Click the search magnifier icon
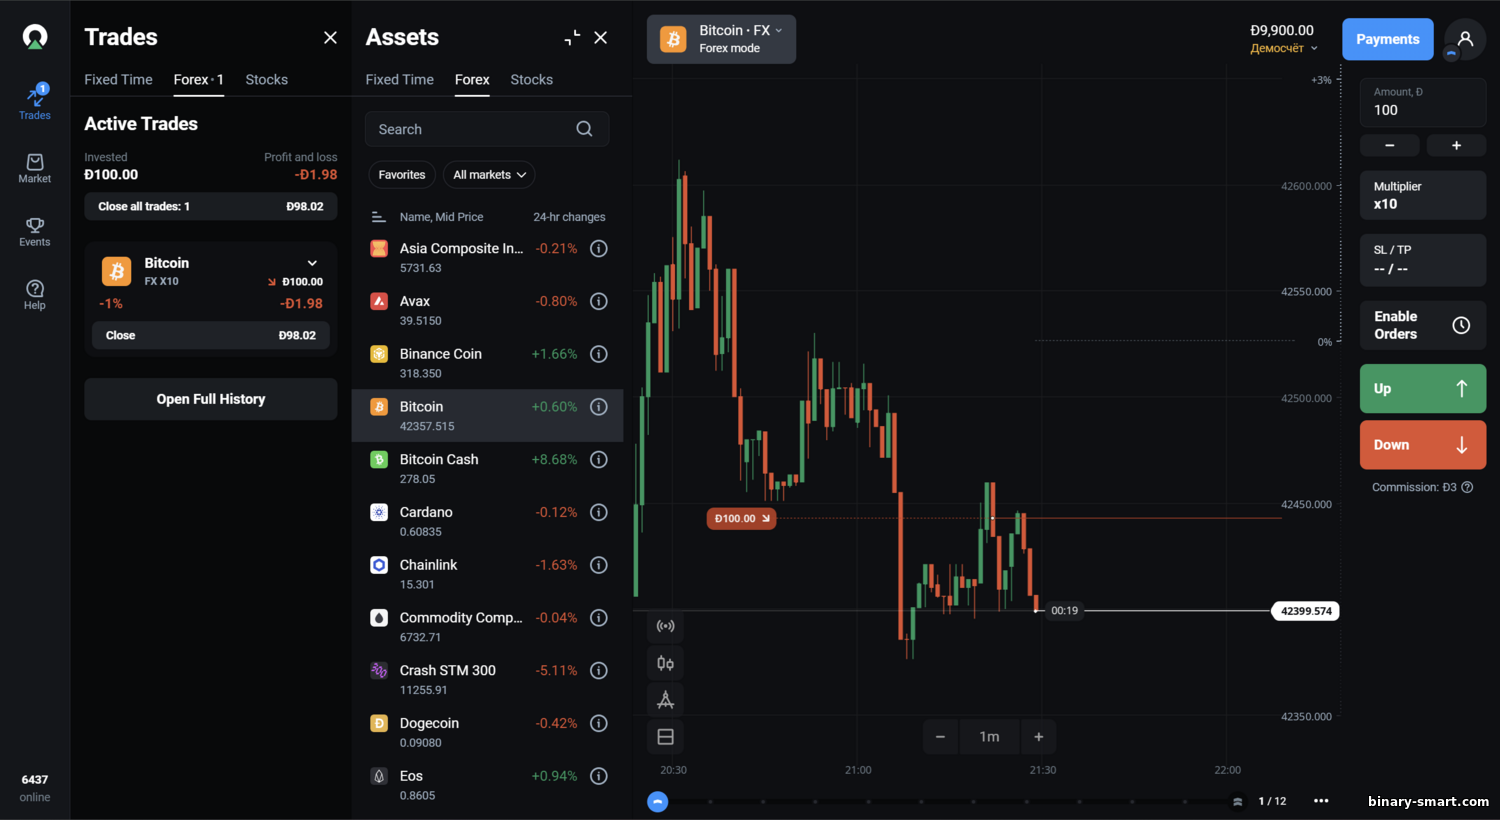Viewport: 1500px width, 820px height. 584,129
